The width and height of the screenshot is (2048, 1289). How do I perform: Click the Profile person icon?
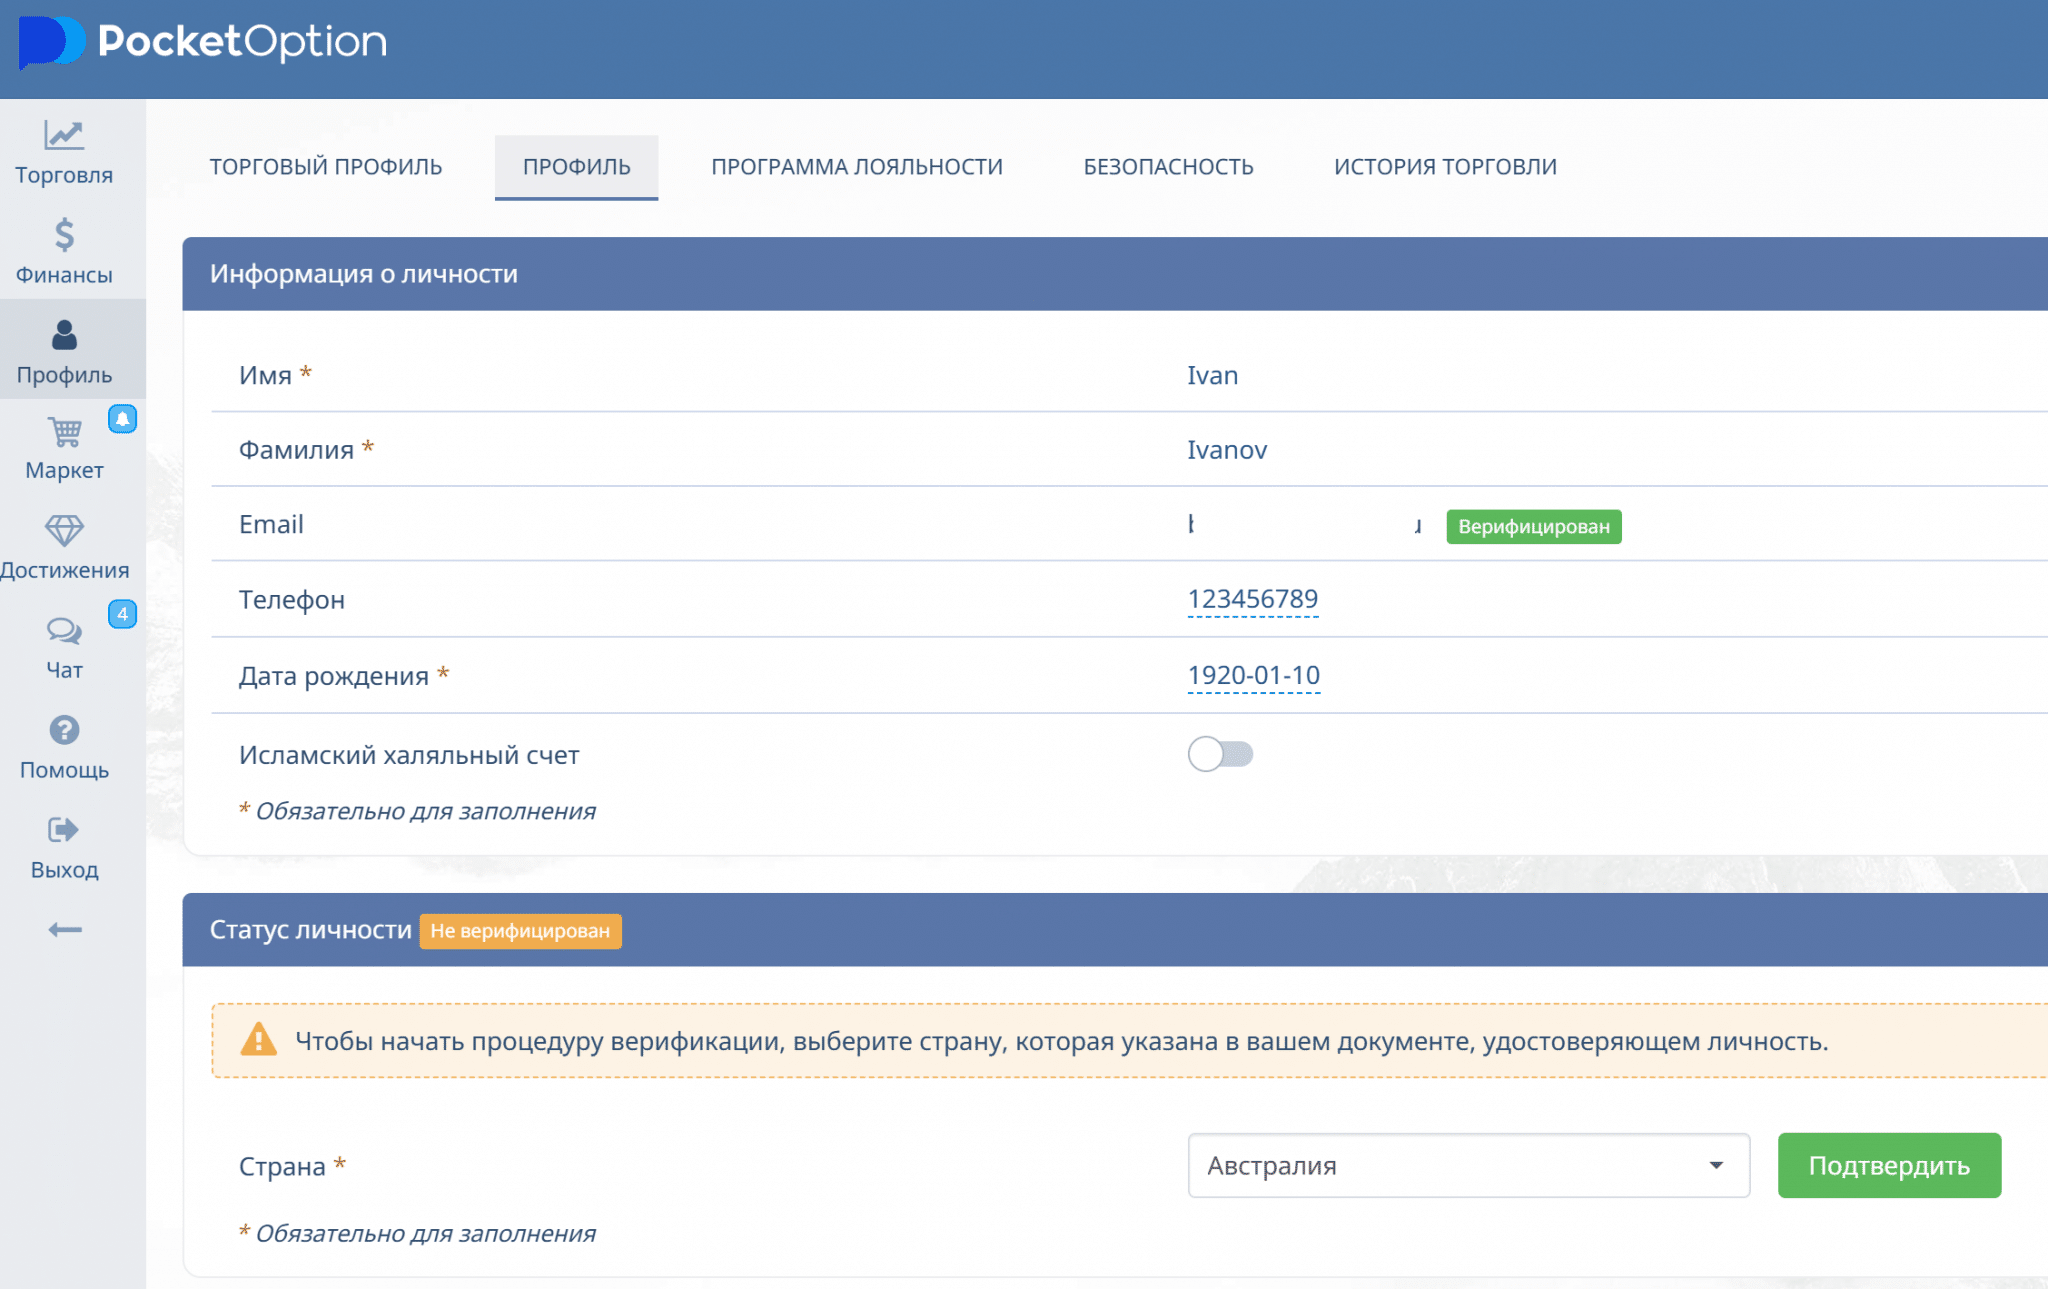[64, 335]
